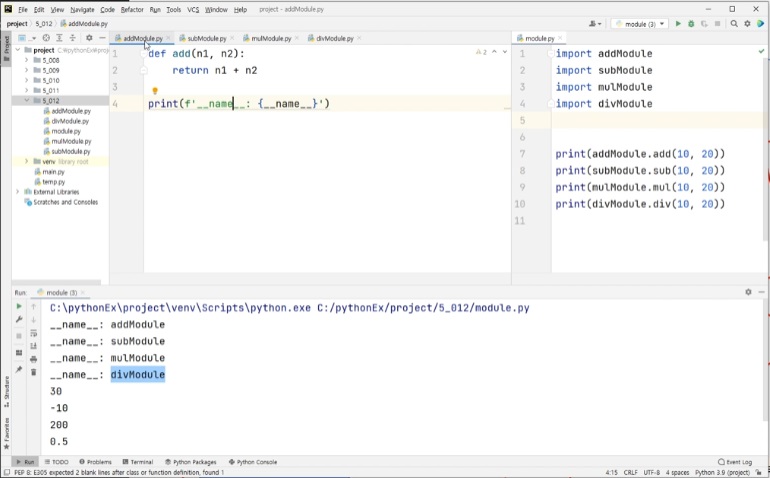The width and height of the screenshot is (770, 478).
Task: Select opened file locate icon in Project panel
Action: tap(46, 38)
